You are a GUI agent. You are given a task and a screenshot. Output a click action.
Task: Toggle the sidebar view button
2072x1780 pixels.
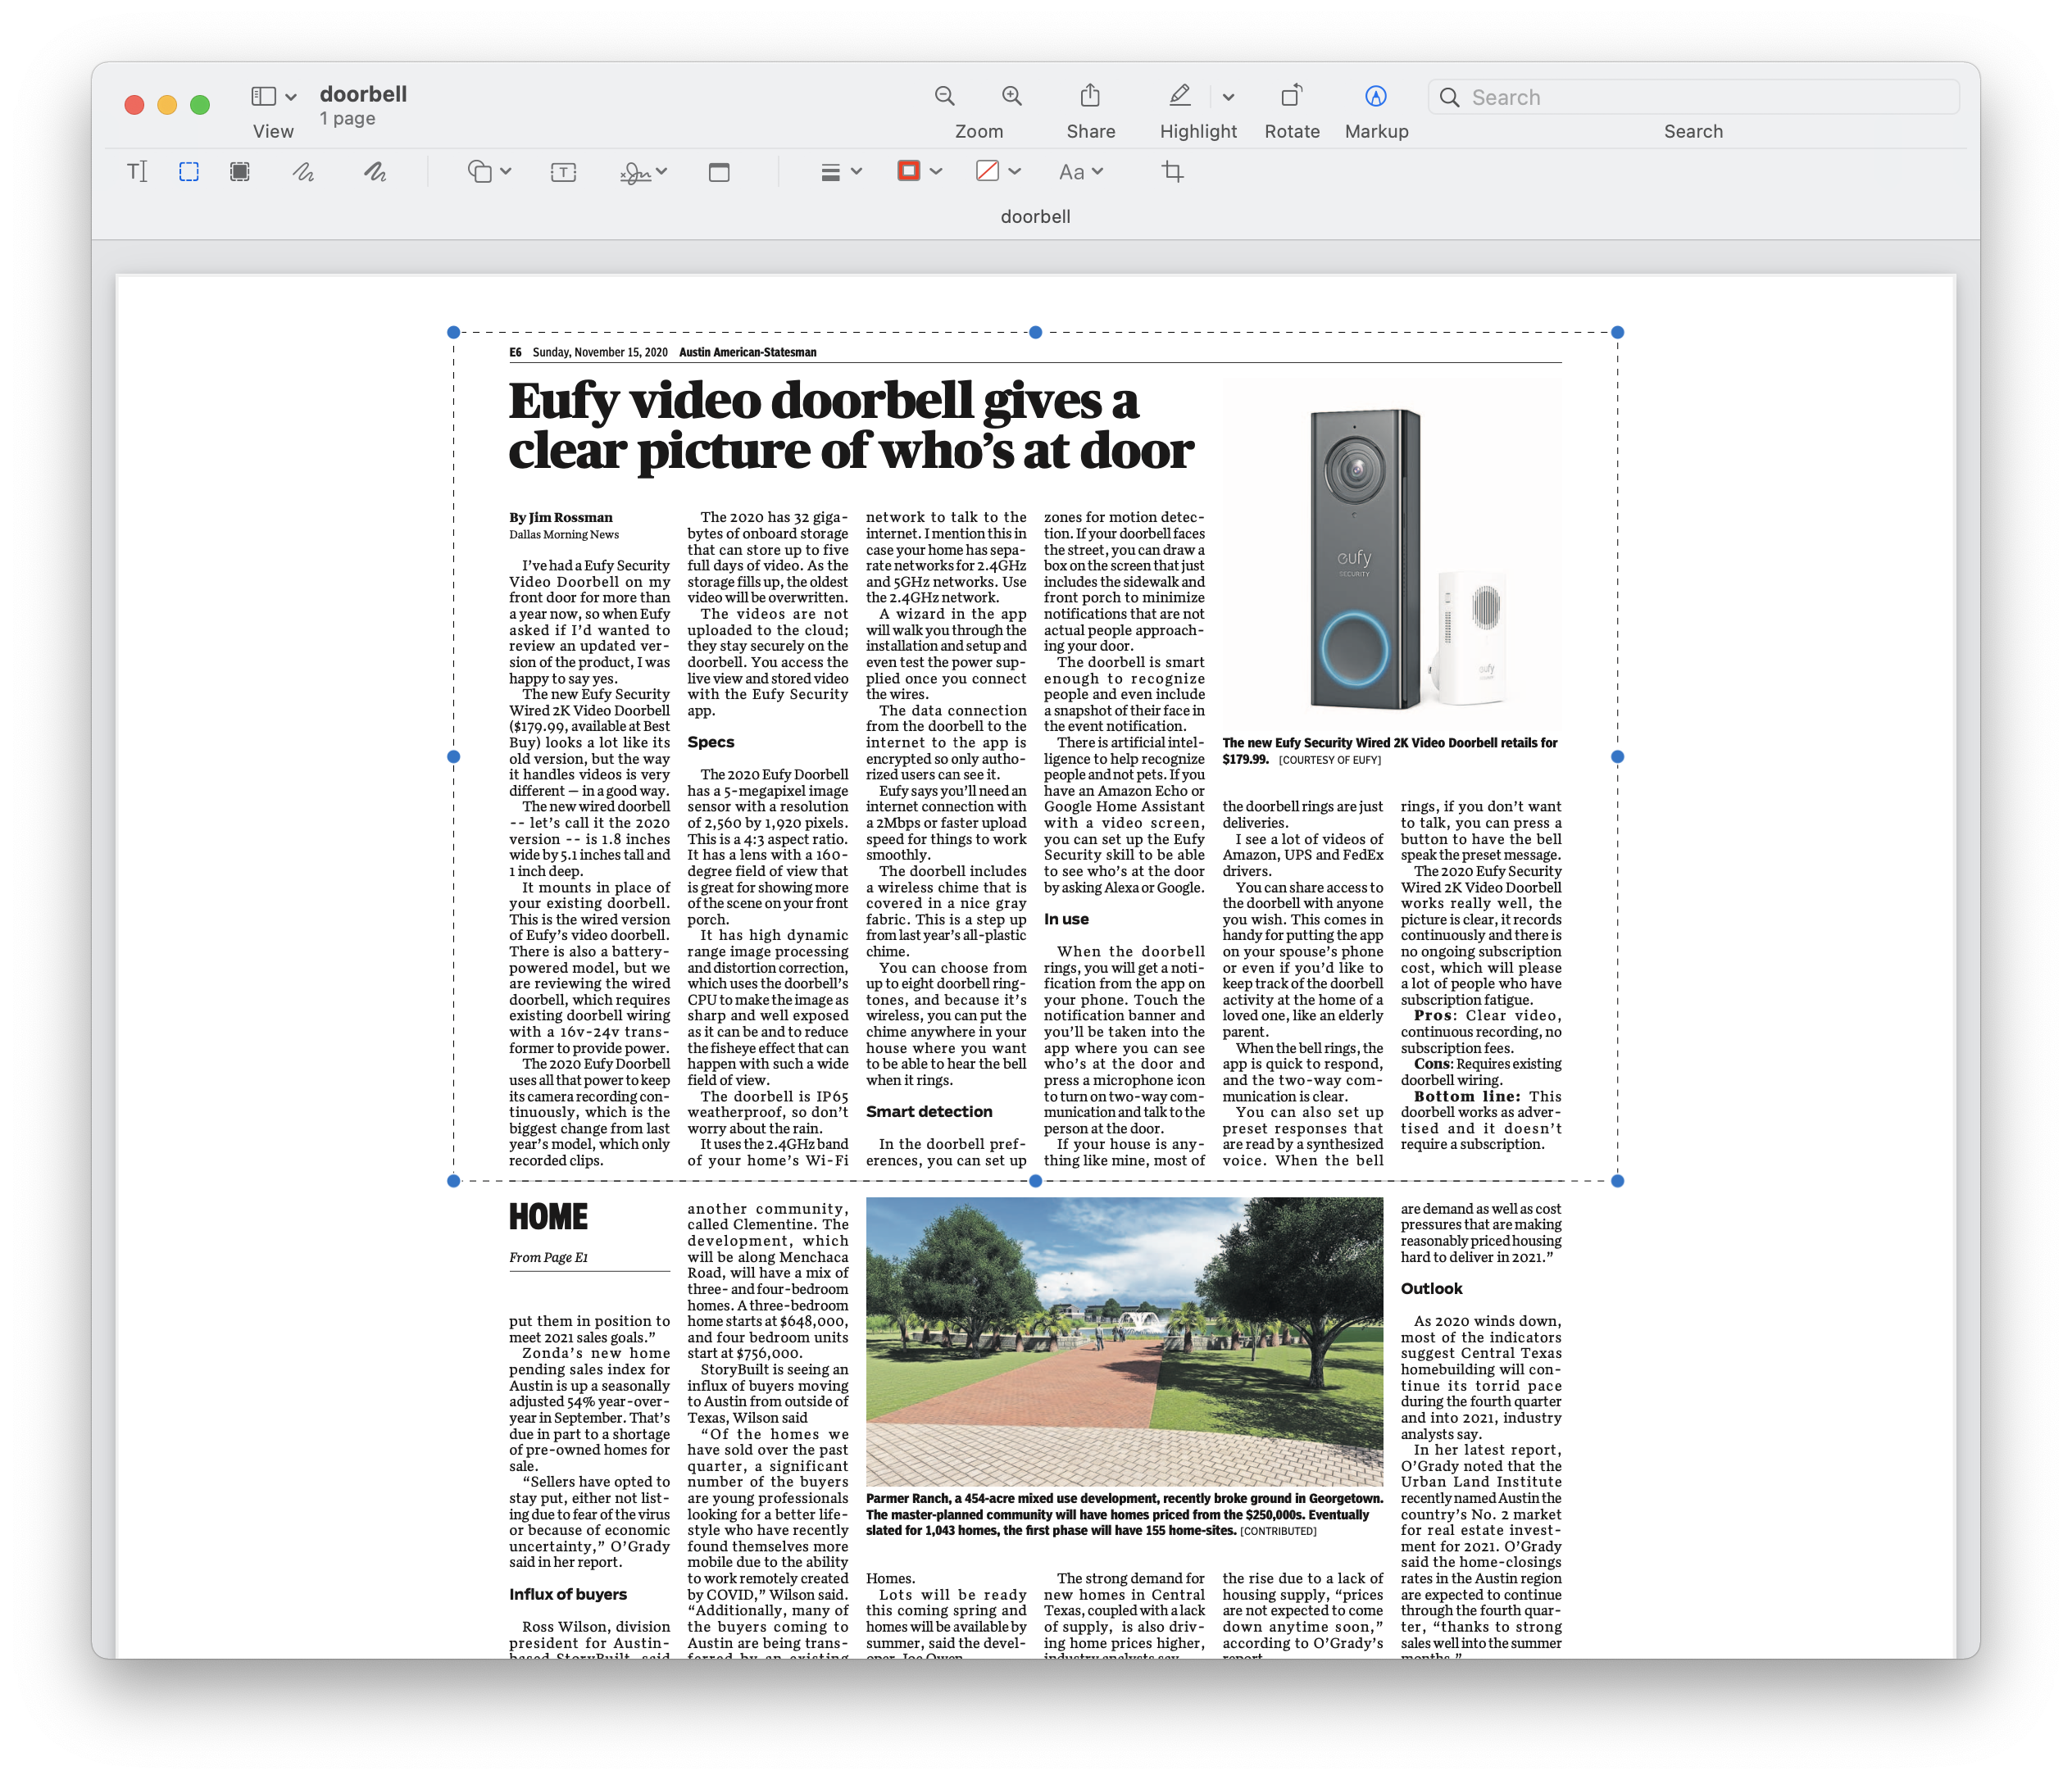(x=264, y=96)
